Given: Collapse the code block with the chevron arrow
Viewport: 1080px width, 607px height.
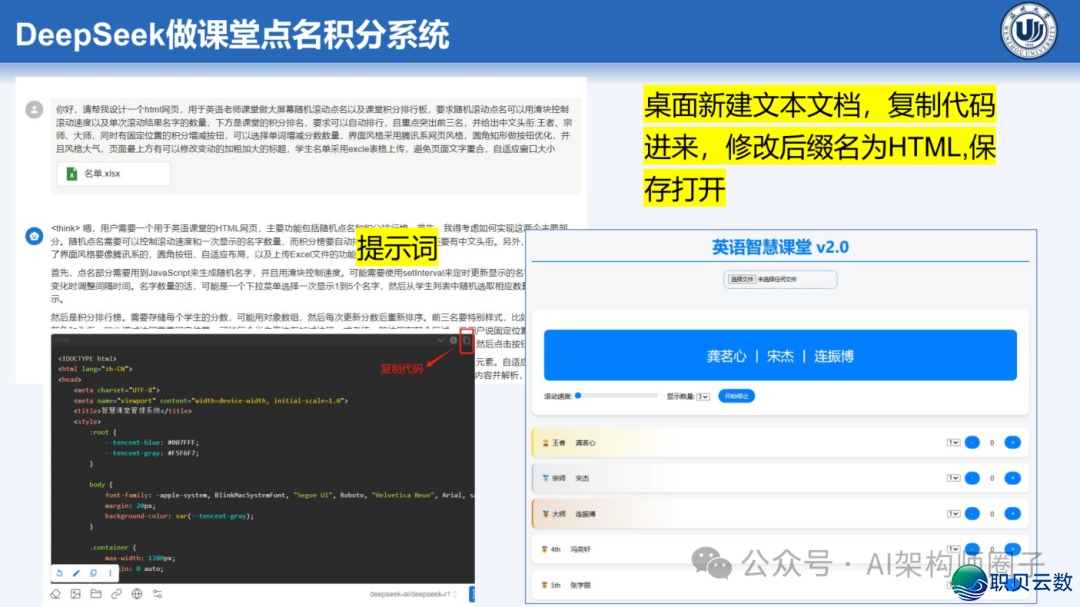Looking at the screenshot, I should click(439, 339).
